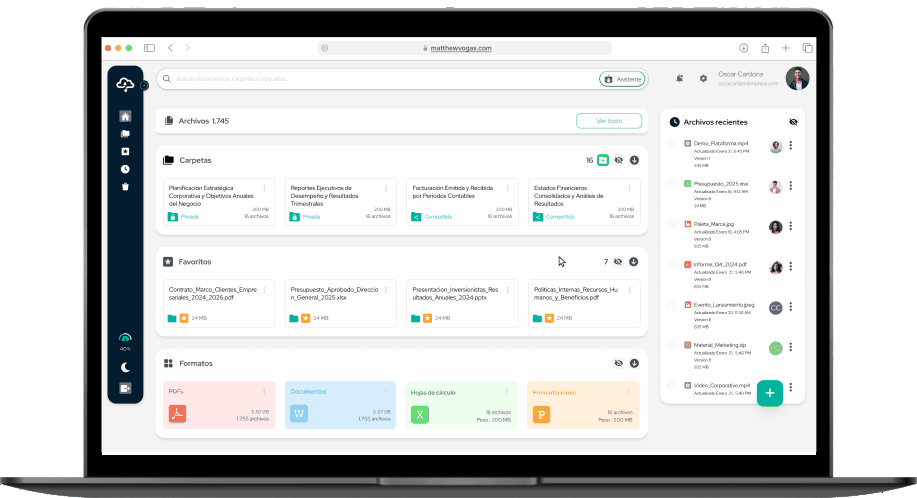Screen dimensions: 917x498
Task: Open the Home icon in the sidebar
Action: pyautogui.click(x=125, y=116)
